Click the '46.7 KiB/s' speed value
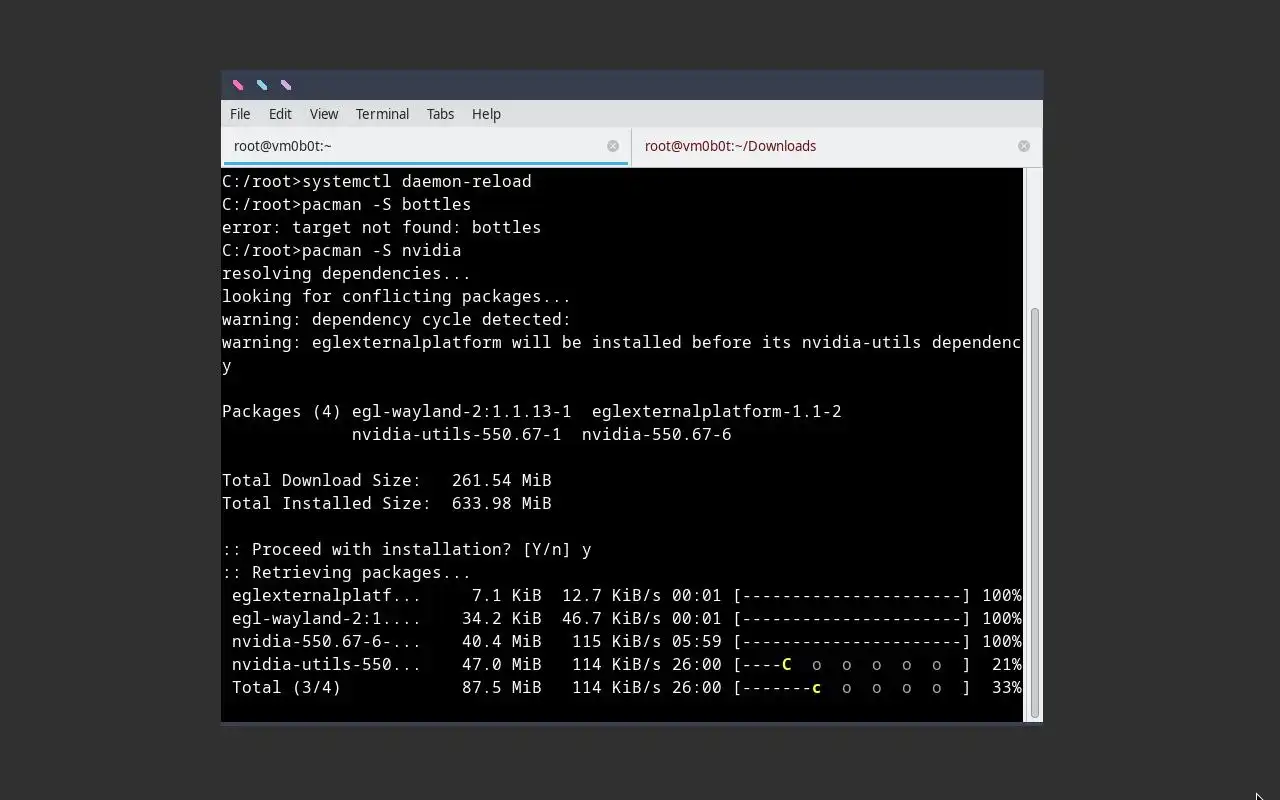This screenshot has height=800, width=1280. (612, 619)
